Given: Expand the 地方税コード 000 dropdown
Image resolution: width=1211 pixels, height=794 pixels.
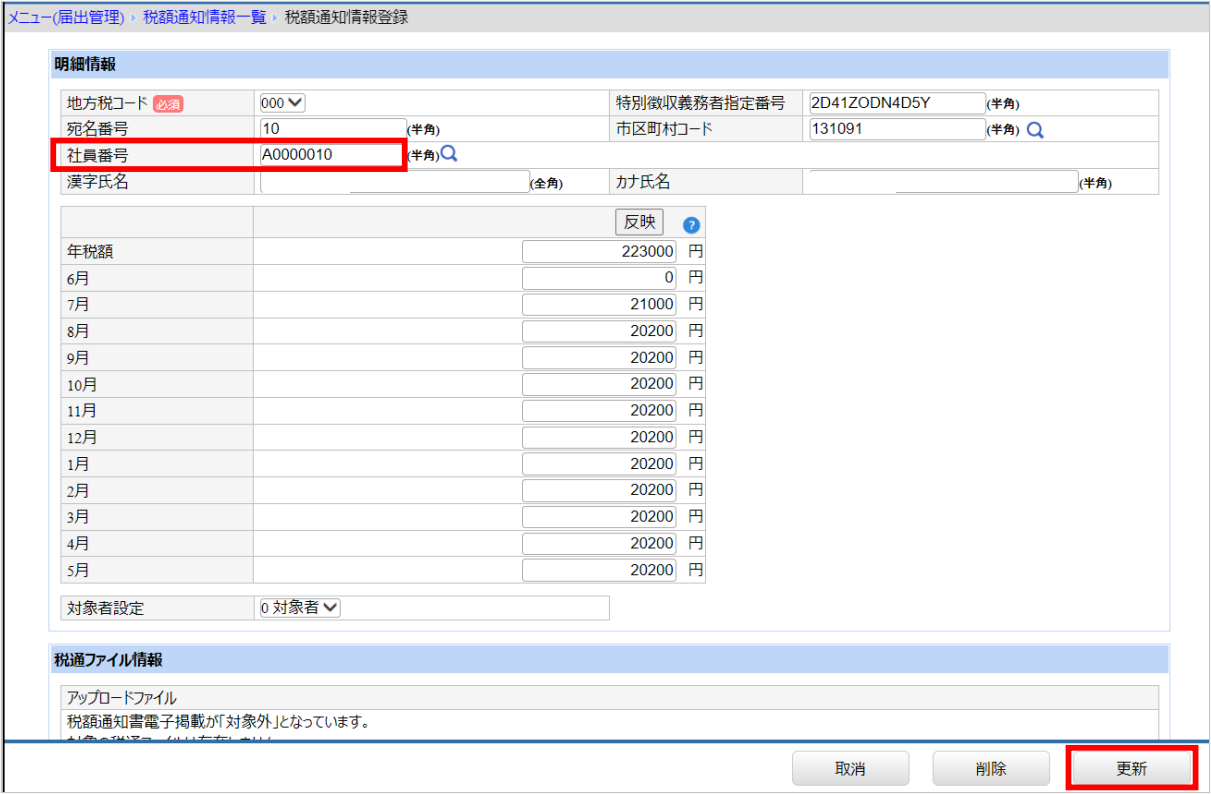Looking at the screenshot, I should [x=282, y=102].
